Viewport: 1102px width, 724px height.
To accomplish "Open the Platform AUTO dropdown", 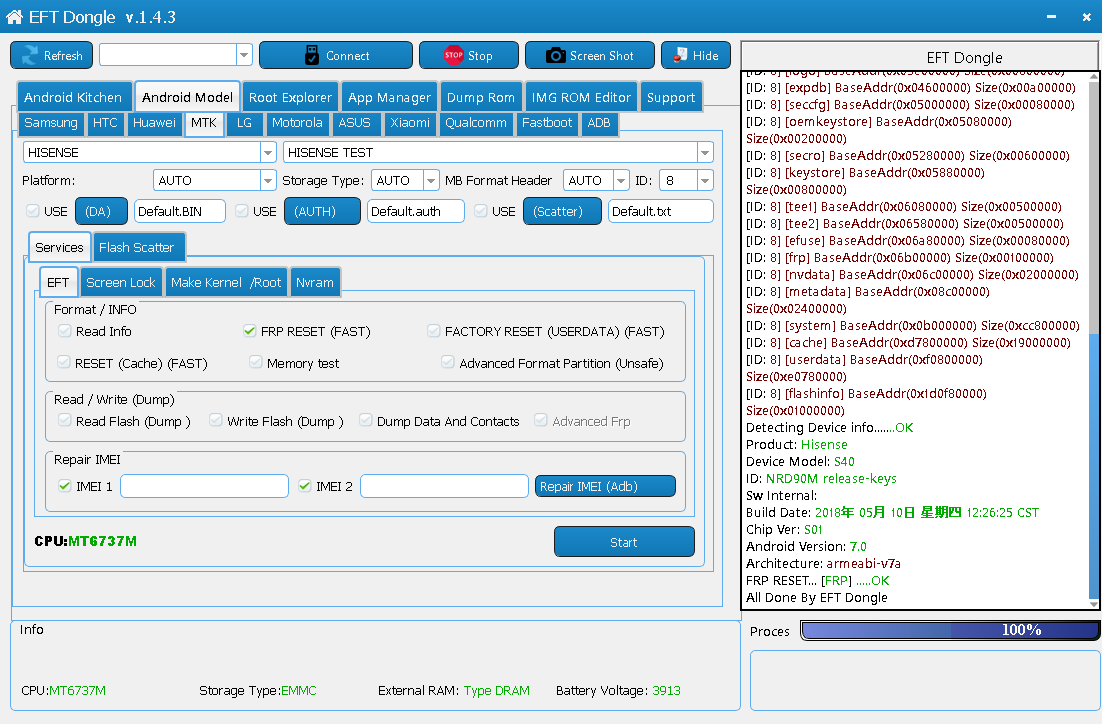I will tap(268, 181).
